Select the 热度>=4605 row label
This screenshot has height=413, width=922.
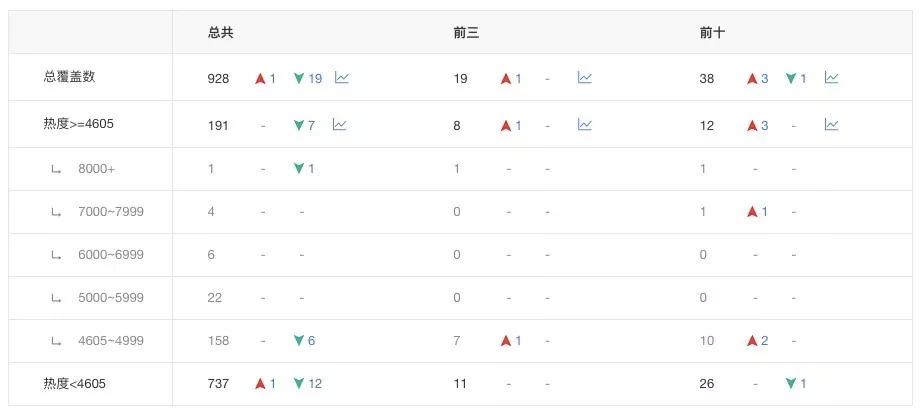click(75, 125)
